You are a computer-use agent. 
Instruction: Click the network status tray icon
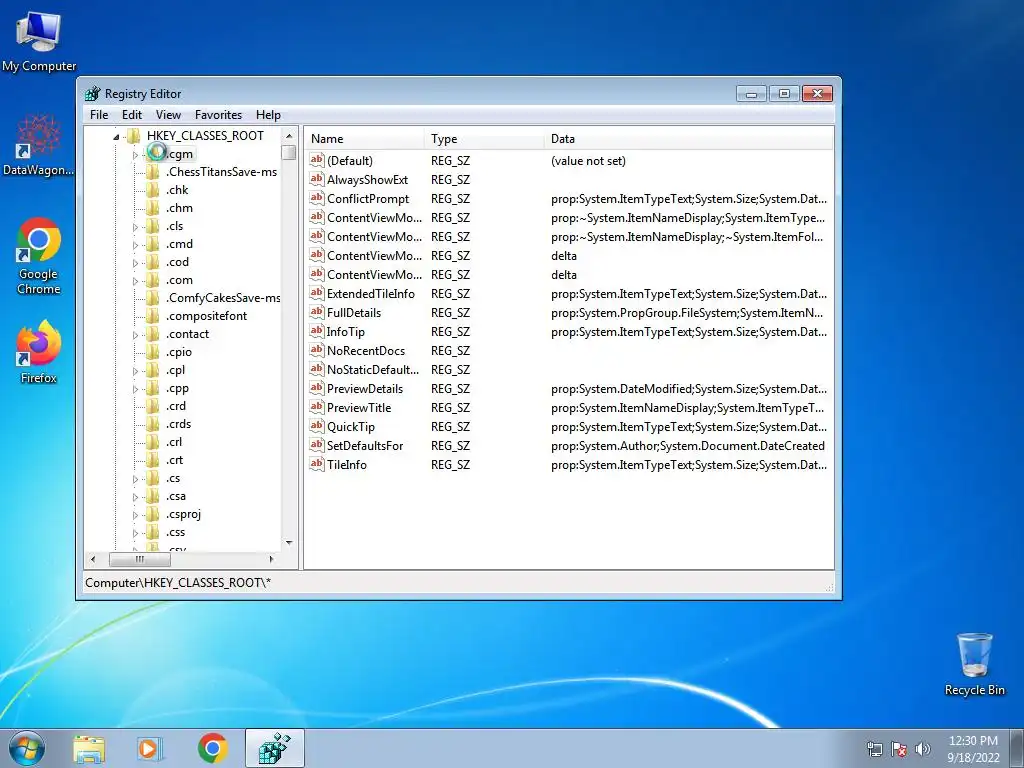pyautogui.click(x=874, y=749)
